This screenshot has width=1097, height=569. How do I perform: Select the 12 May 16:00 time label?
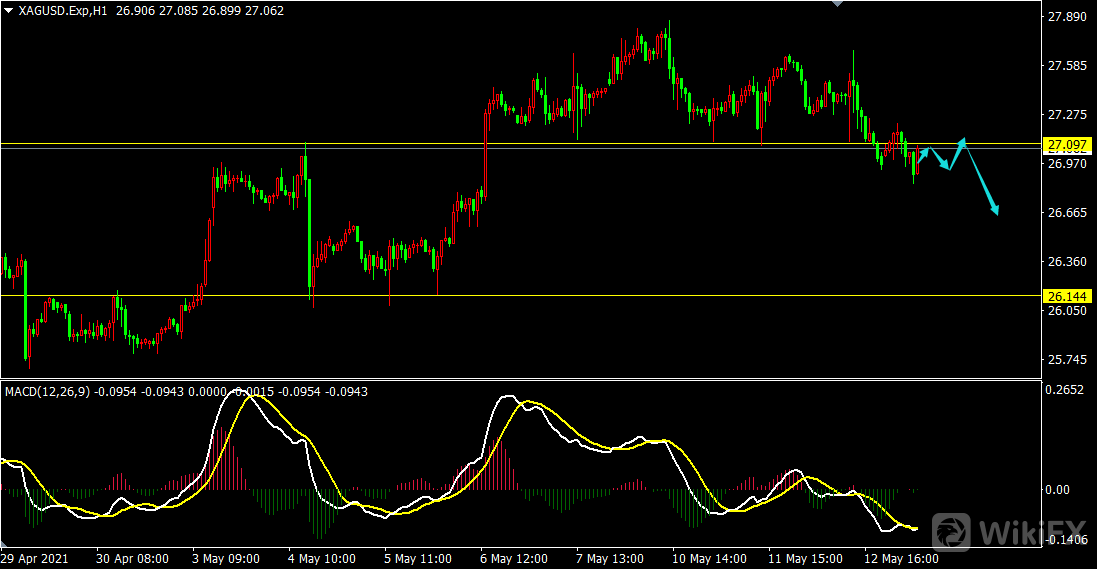tap(902, 559)
